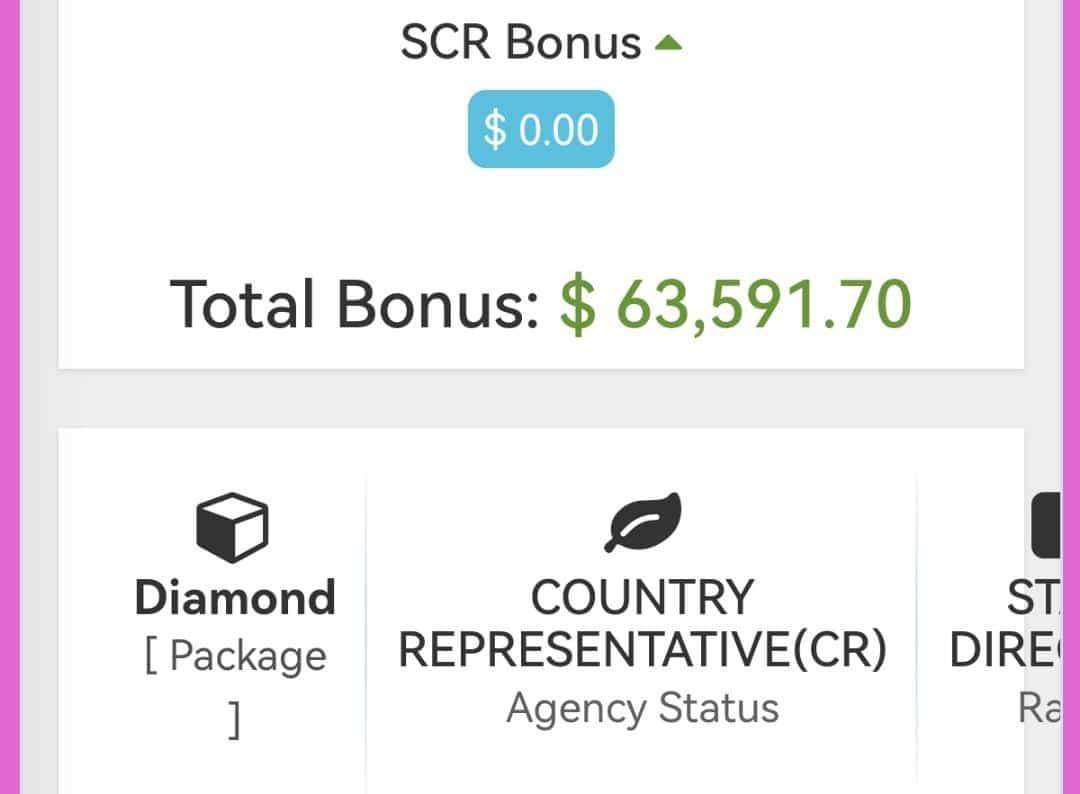The image size is (1080, 794).
Task: Click the "[ Package" caption
Action: (x=235, y=656)
